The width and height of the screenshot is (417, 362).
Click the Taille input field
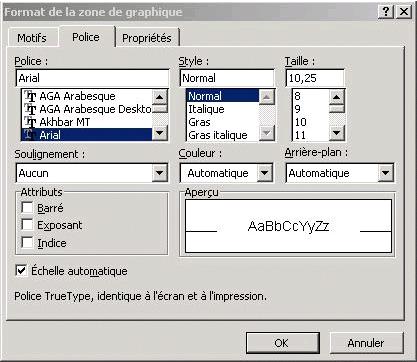(x=315, y=78)
